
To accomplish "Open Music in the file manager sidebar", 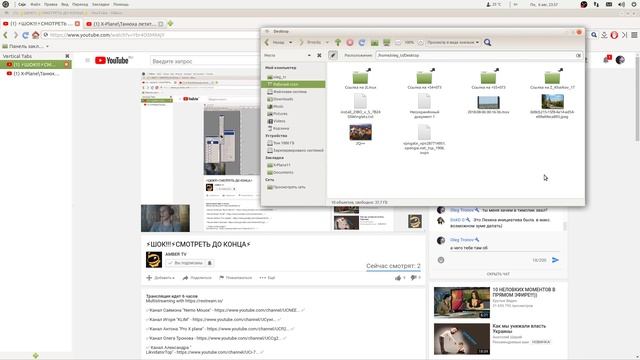I will (x=275, y=106).
